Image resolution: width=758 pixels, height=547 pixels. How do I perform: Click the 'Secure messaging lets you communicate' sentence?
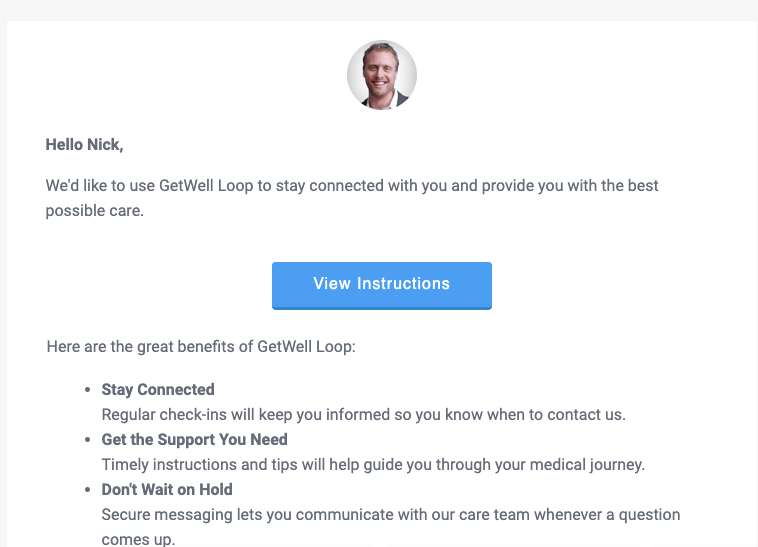(x=391, y=515)
